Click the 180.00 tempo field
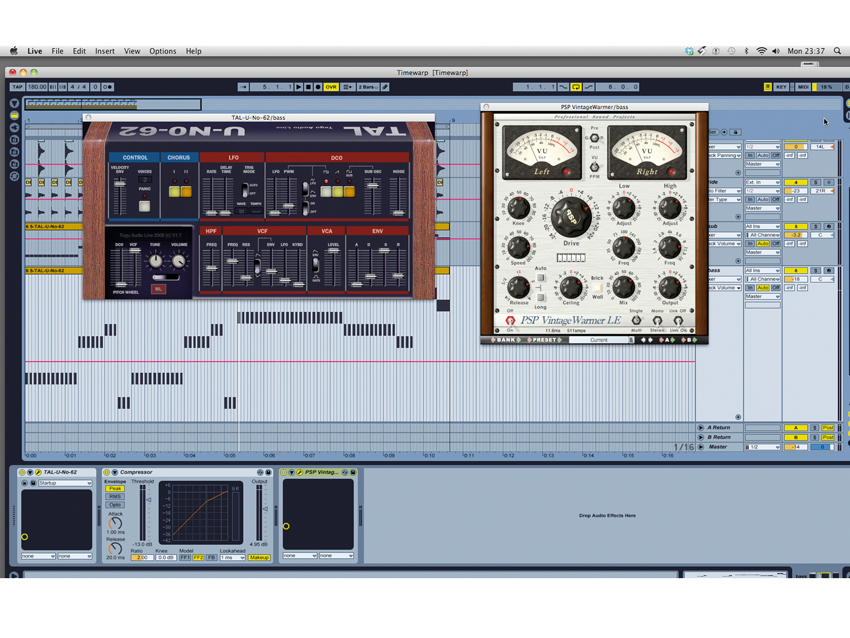 pos(37,87)
